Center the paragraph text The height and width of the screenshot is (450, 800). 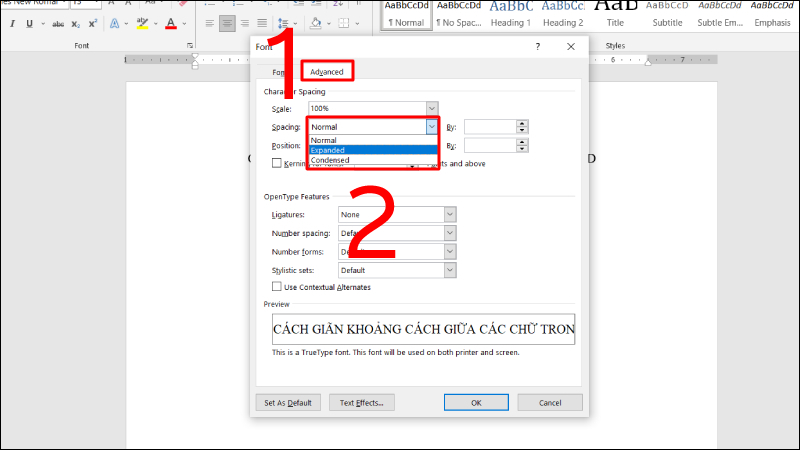(x=227, y=23)
